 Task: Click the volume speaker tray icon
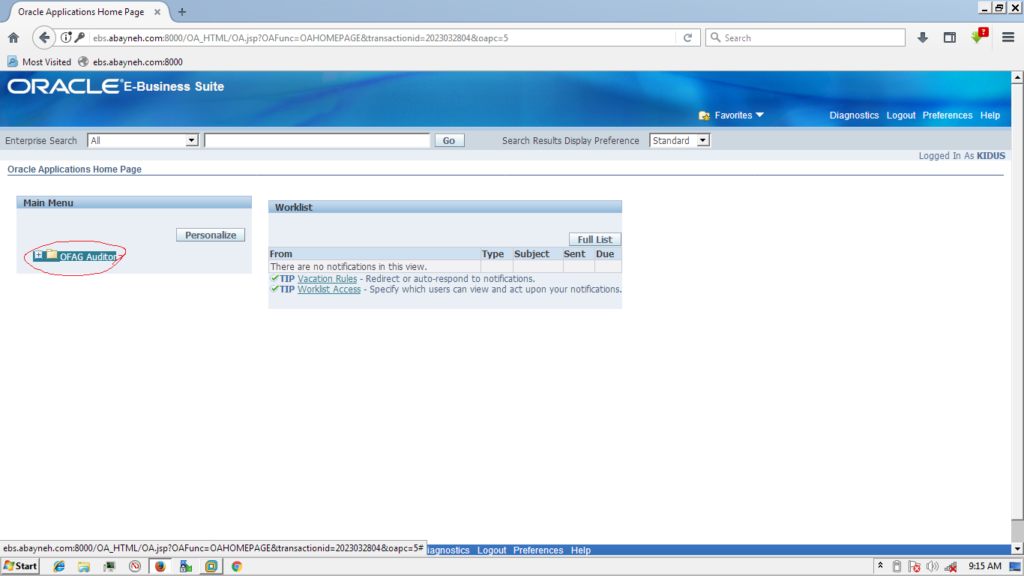(x=932, y=566)
